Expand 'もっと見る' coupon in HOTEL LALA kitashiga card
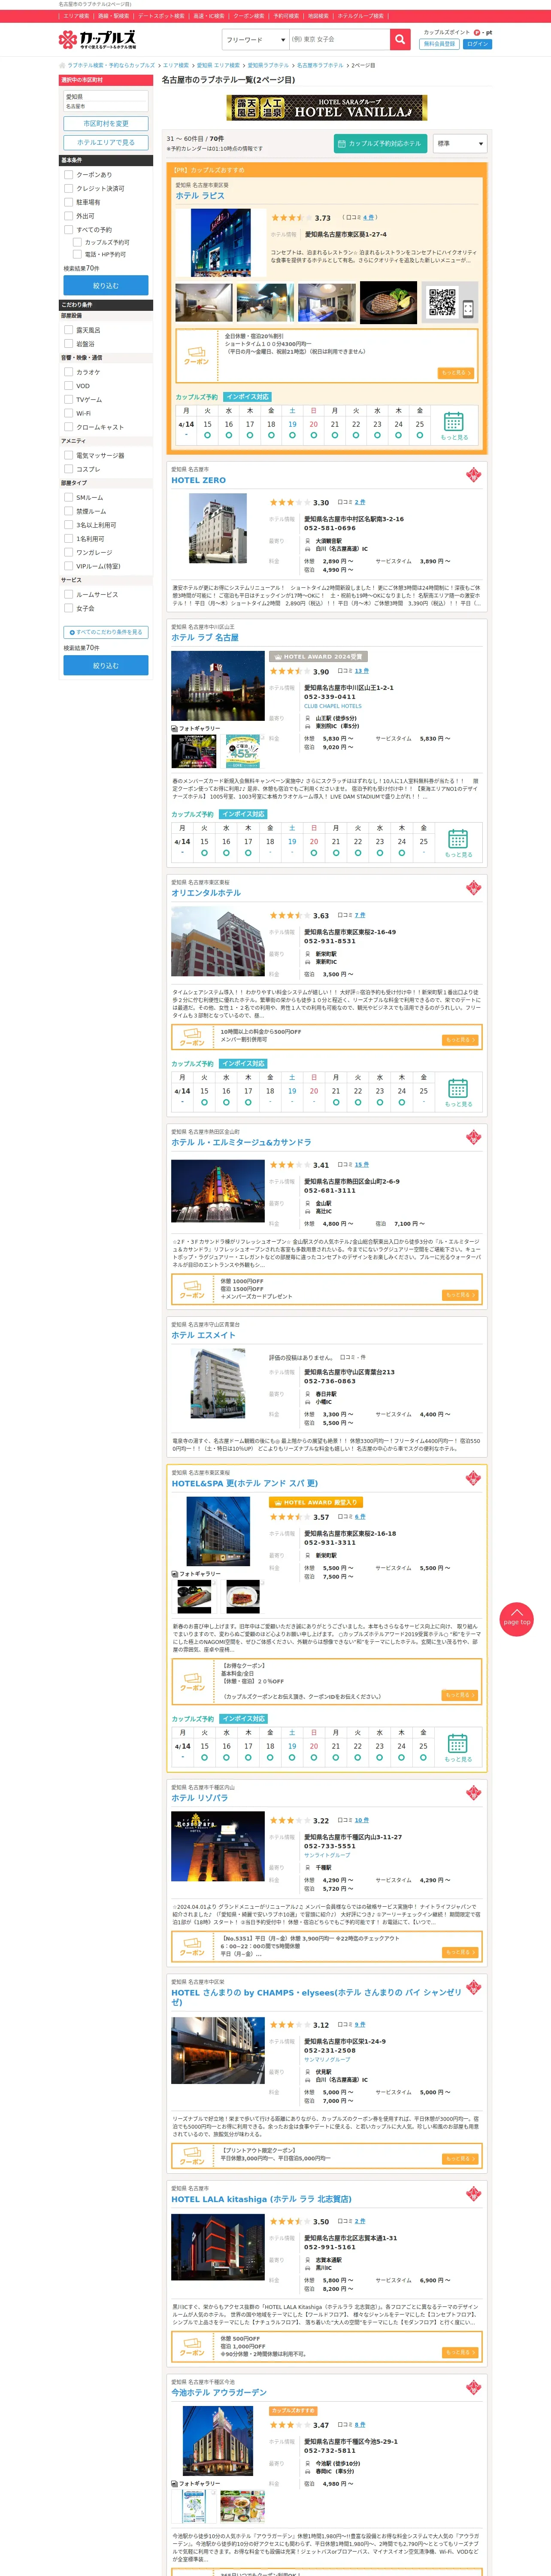 [459, 2352]
